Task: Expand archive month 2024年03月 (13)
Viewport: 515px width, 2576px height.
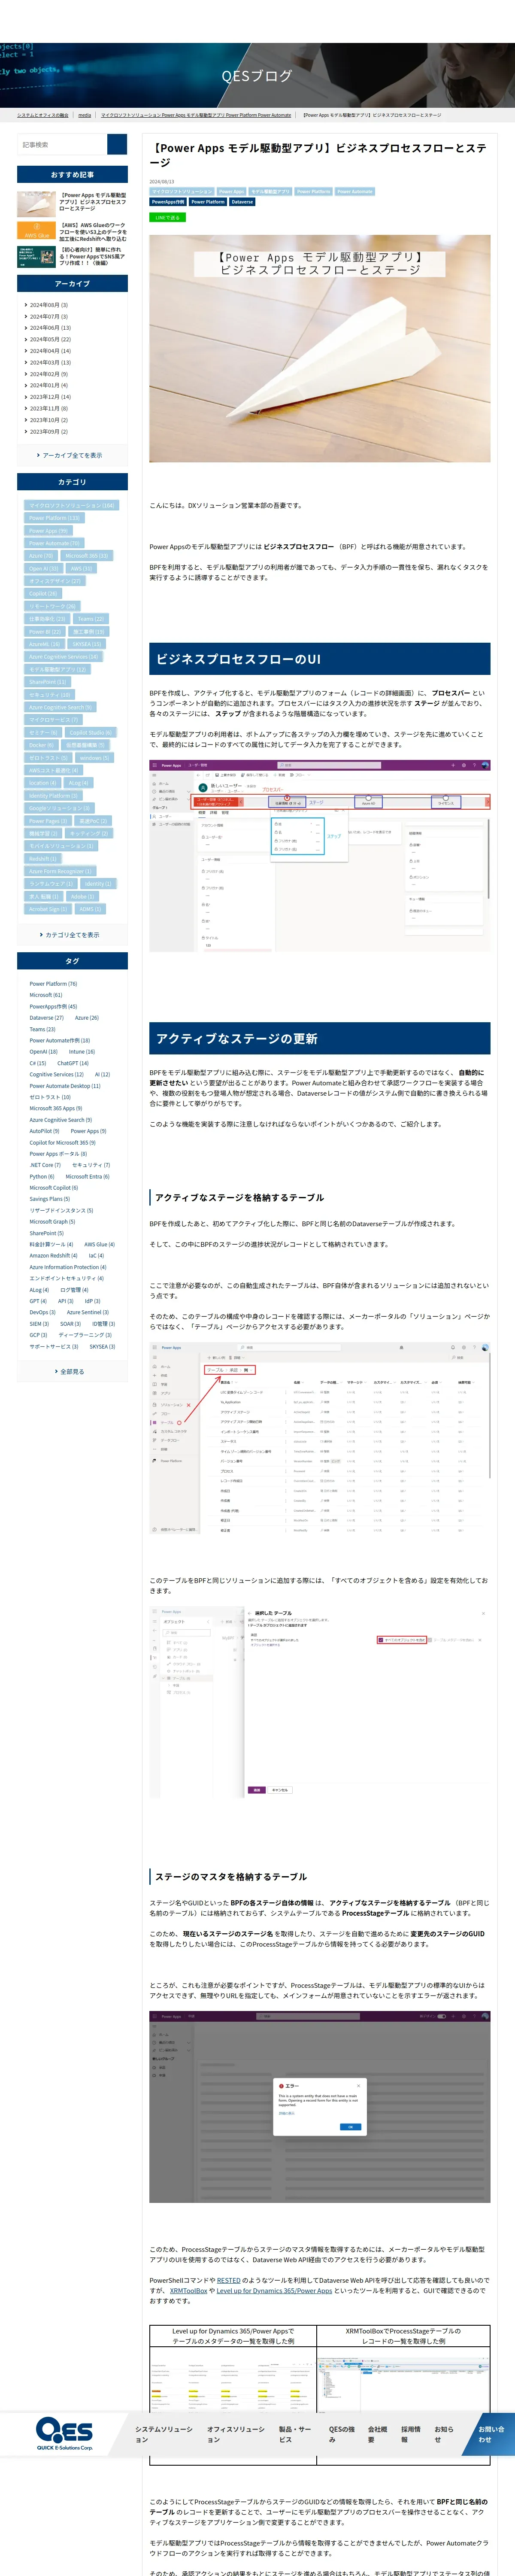Action: click(x=50, y=362)
